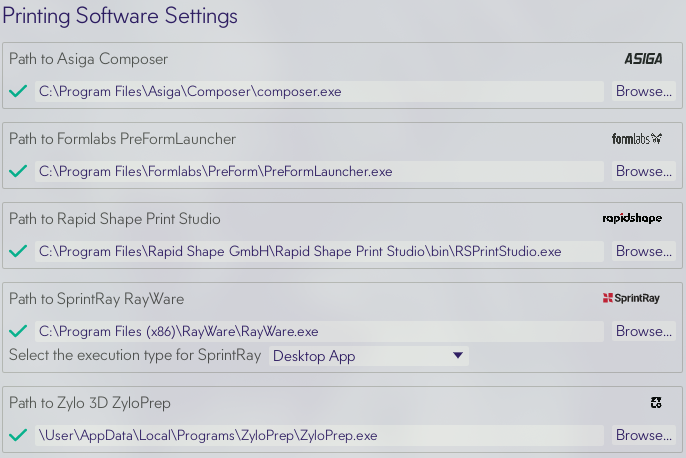
Task: Click green checkmark beside RayWare path
Action: [18, 331]
